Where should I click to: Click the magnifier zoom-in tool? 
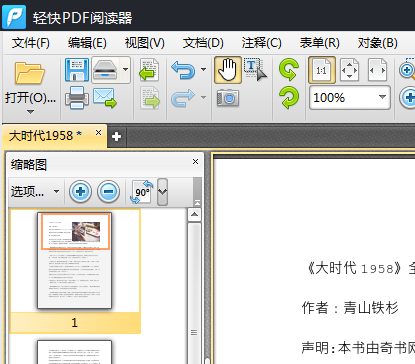407,70
